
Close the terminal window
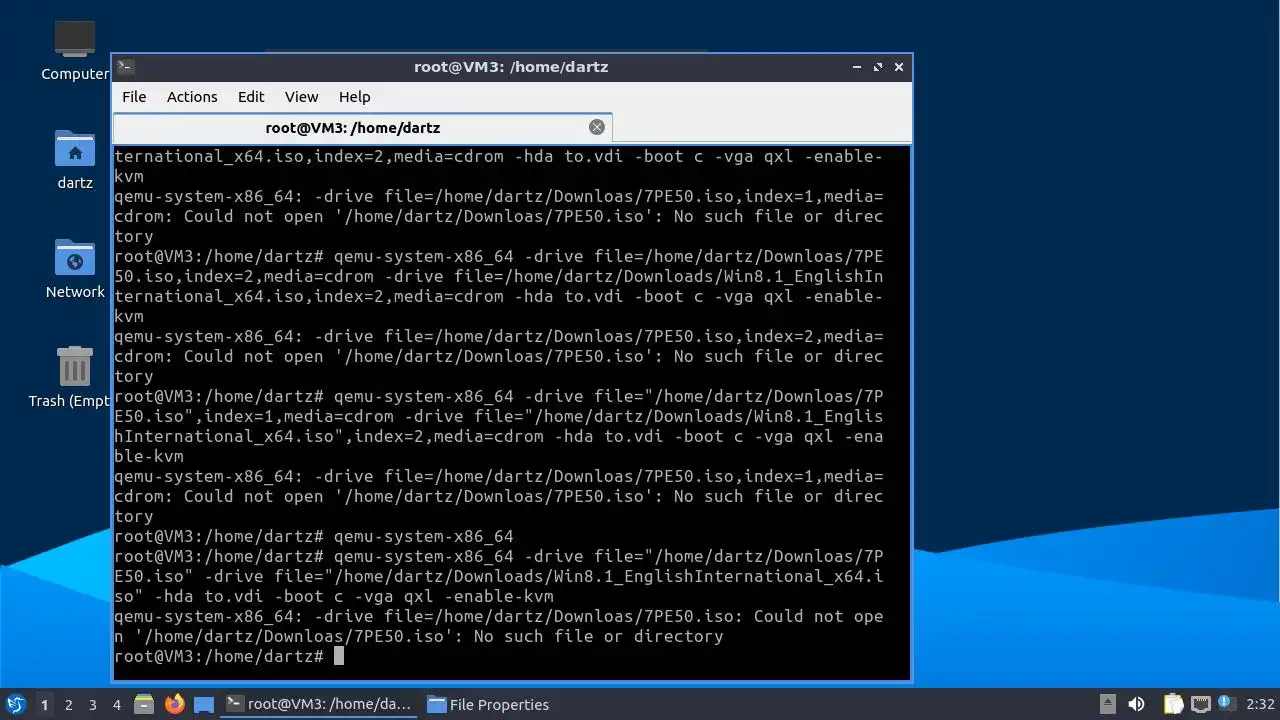tap(899, 67)
